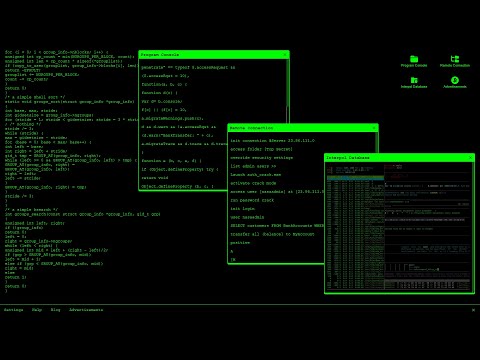Click the Program Console title bar

[x=214, y=55]
